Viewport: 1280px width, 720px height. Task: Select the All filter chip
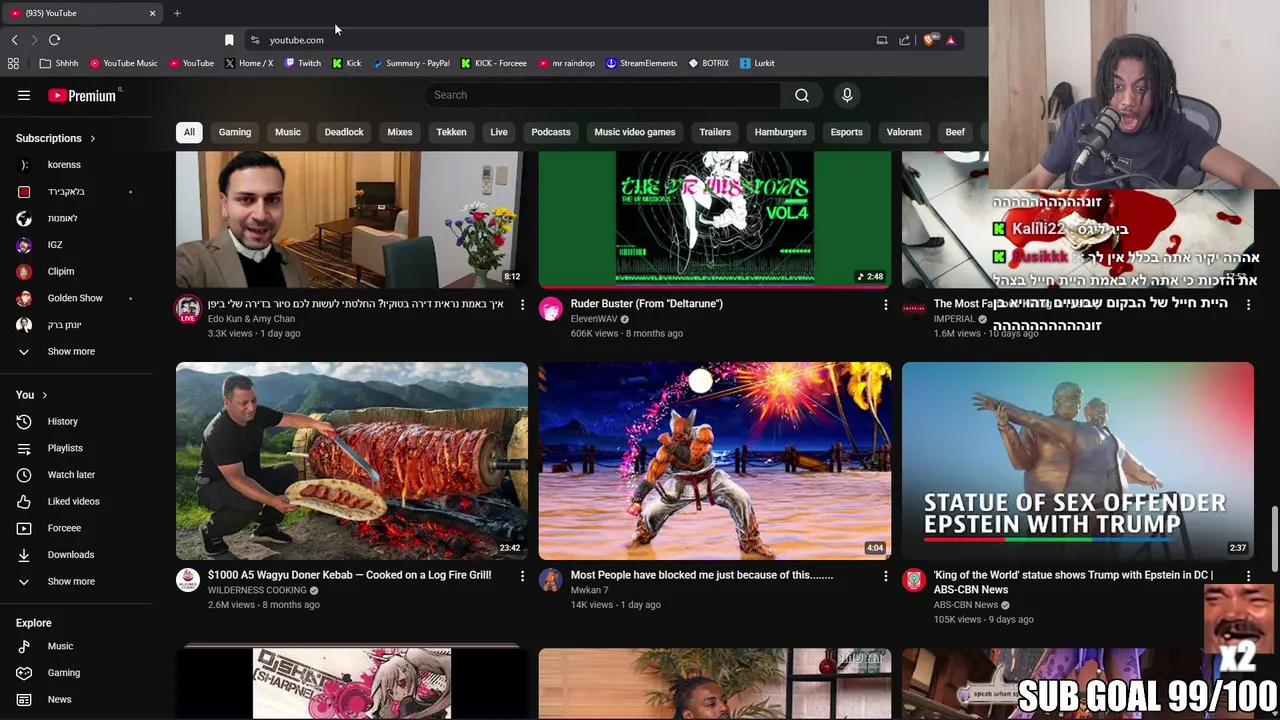pyautogui.click(x=189, y=132)
